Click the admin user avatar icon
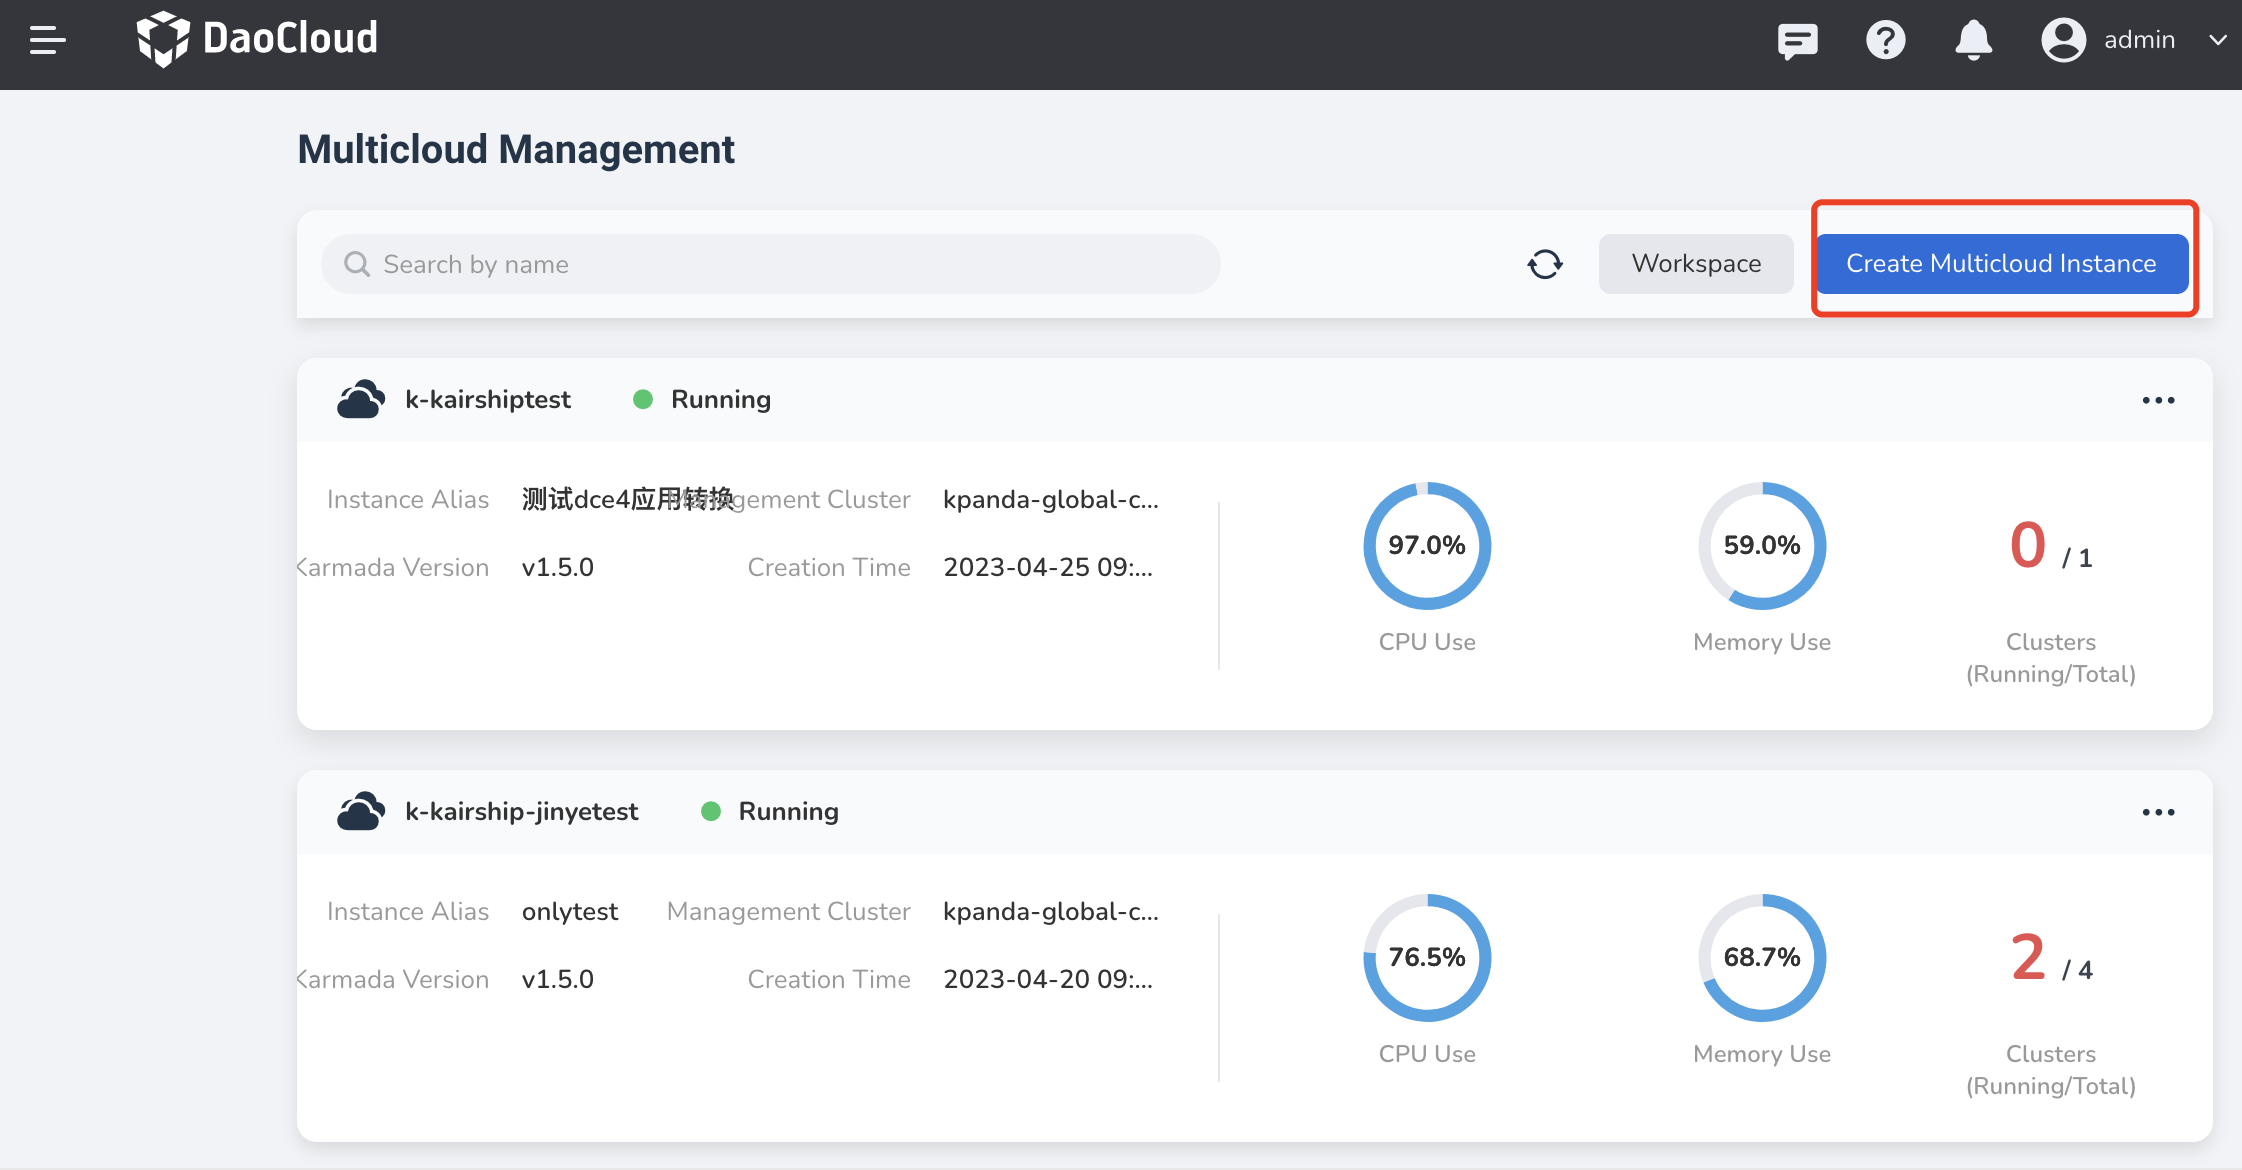The image size is (2242, 1170). (x=2063, y=40)
